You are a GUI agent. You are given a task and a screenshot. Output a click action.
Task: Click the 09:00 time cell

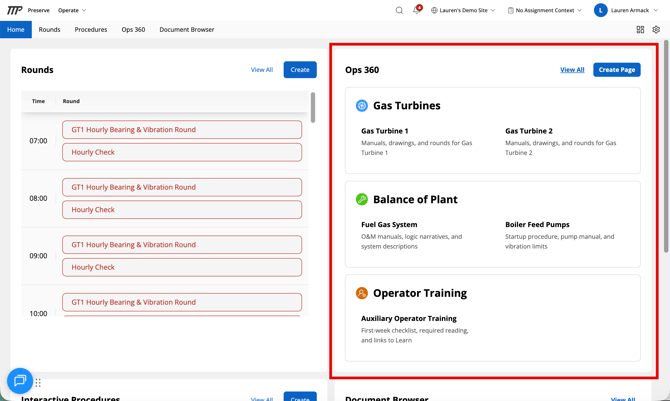coord(38,256)
